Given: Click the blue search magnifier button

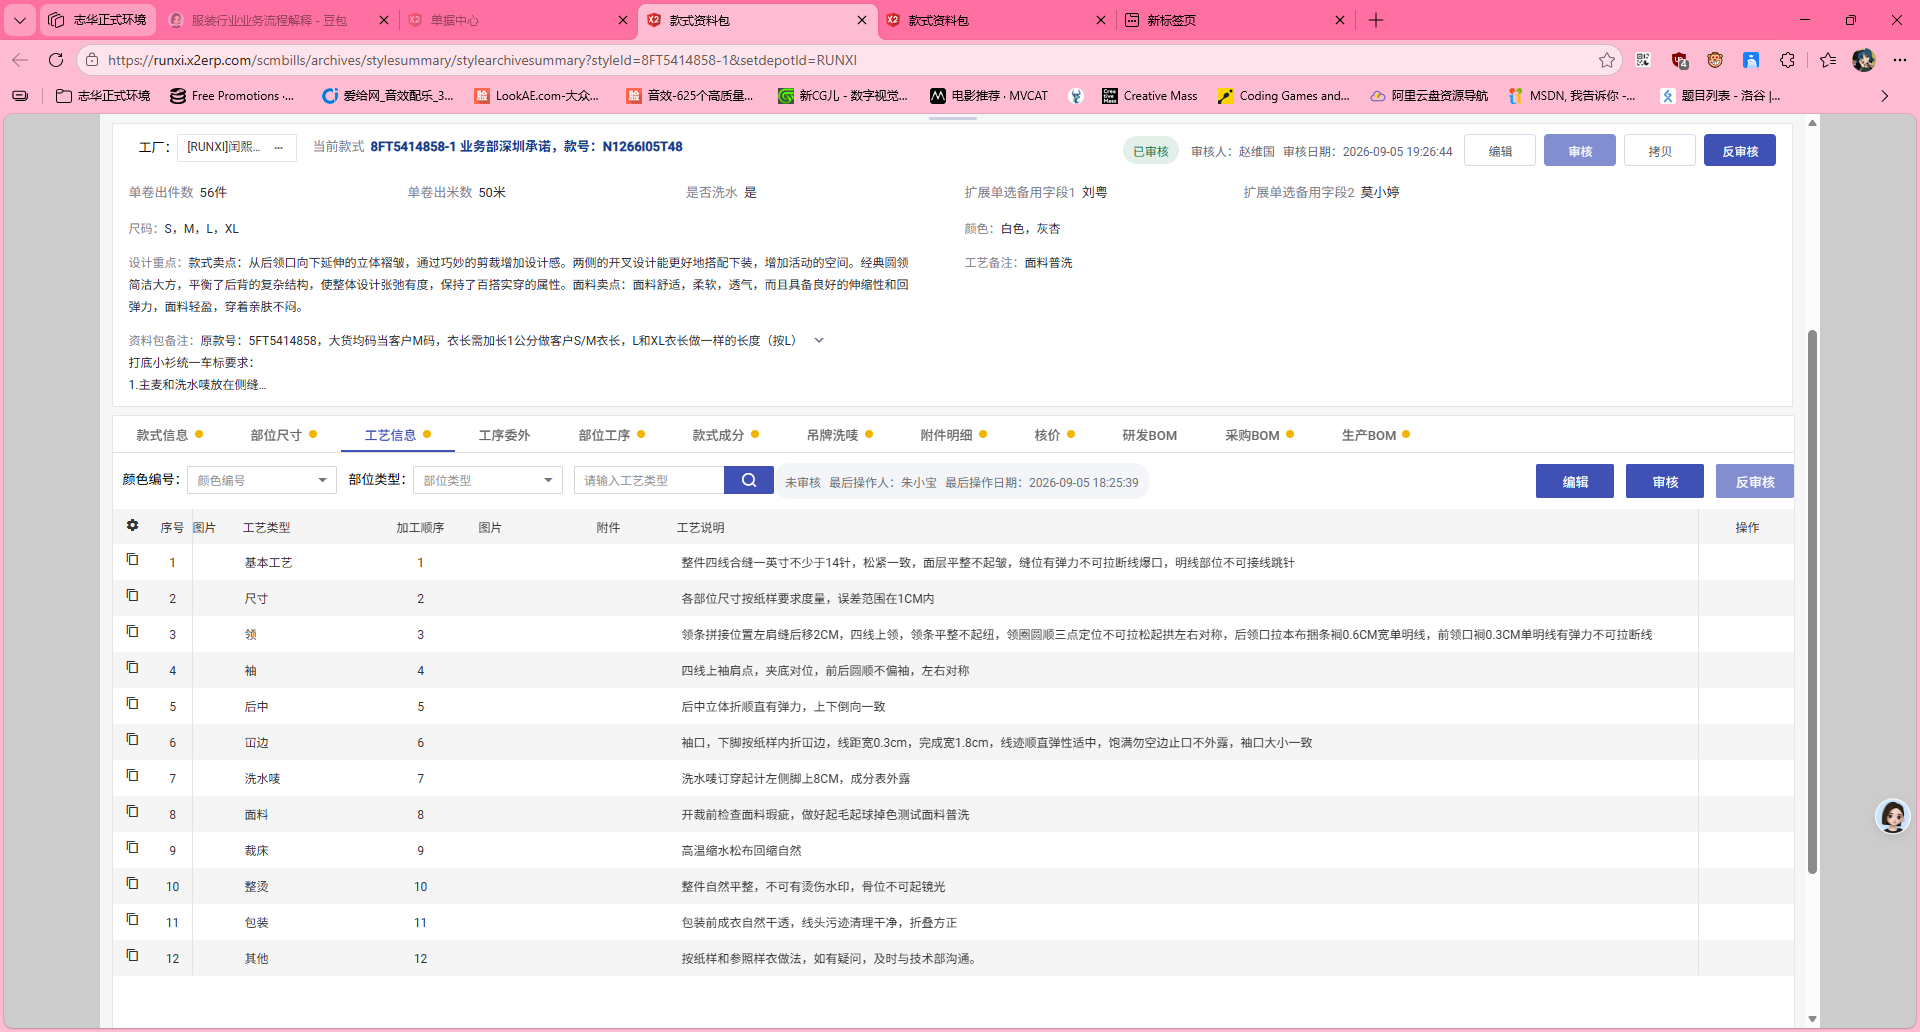Looking at the screenshot, I should click(x=748, y=481).
